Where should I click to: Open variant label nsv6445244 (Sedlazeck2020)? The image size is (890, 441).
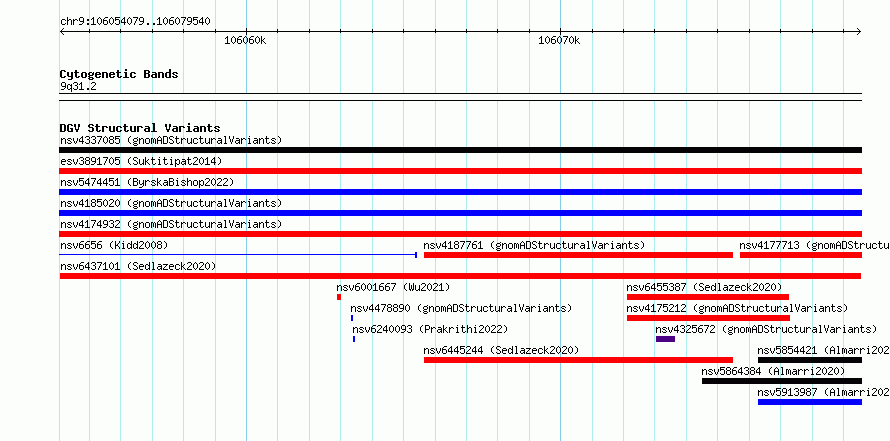pyautogui.click(x=501, y=350)
